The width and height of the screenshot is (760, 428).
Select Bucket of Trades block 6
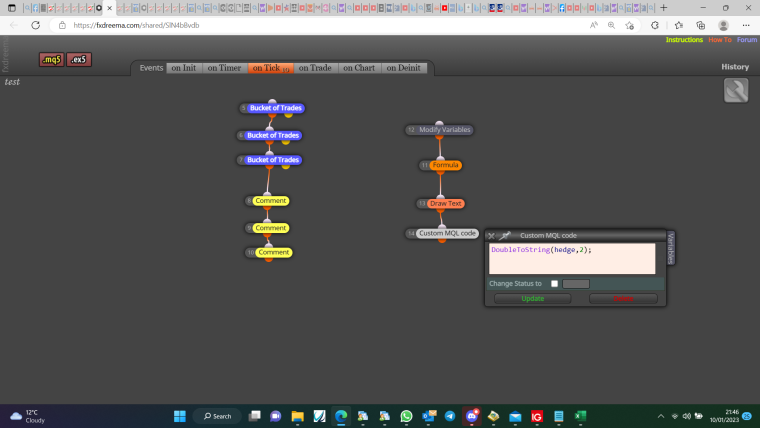[272, 135]
